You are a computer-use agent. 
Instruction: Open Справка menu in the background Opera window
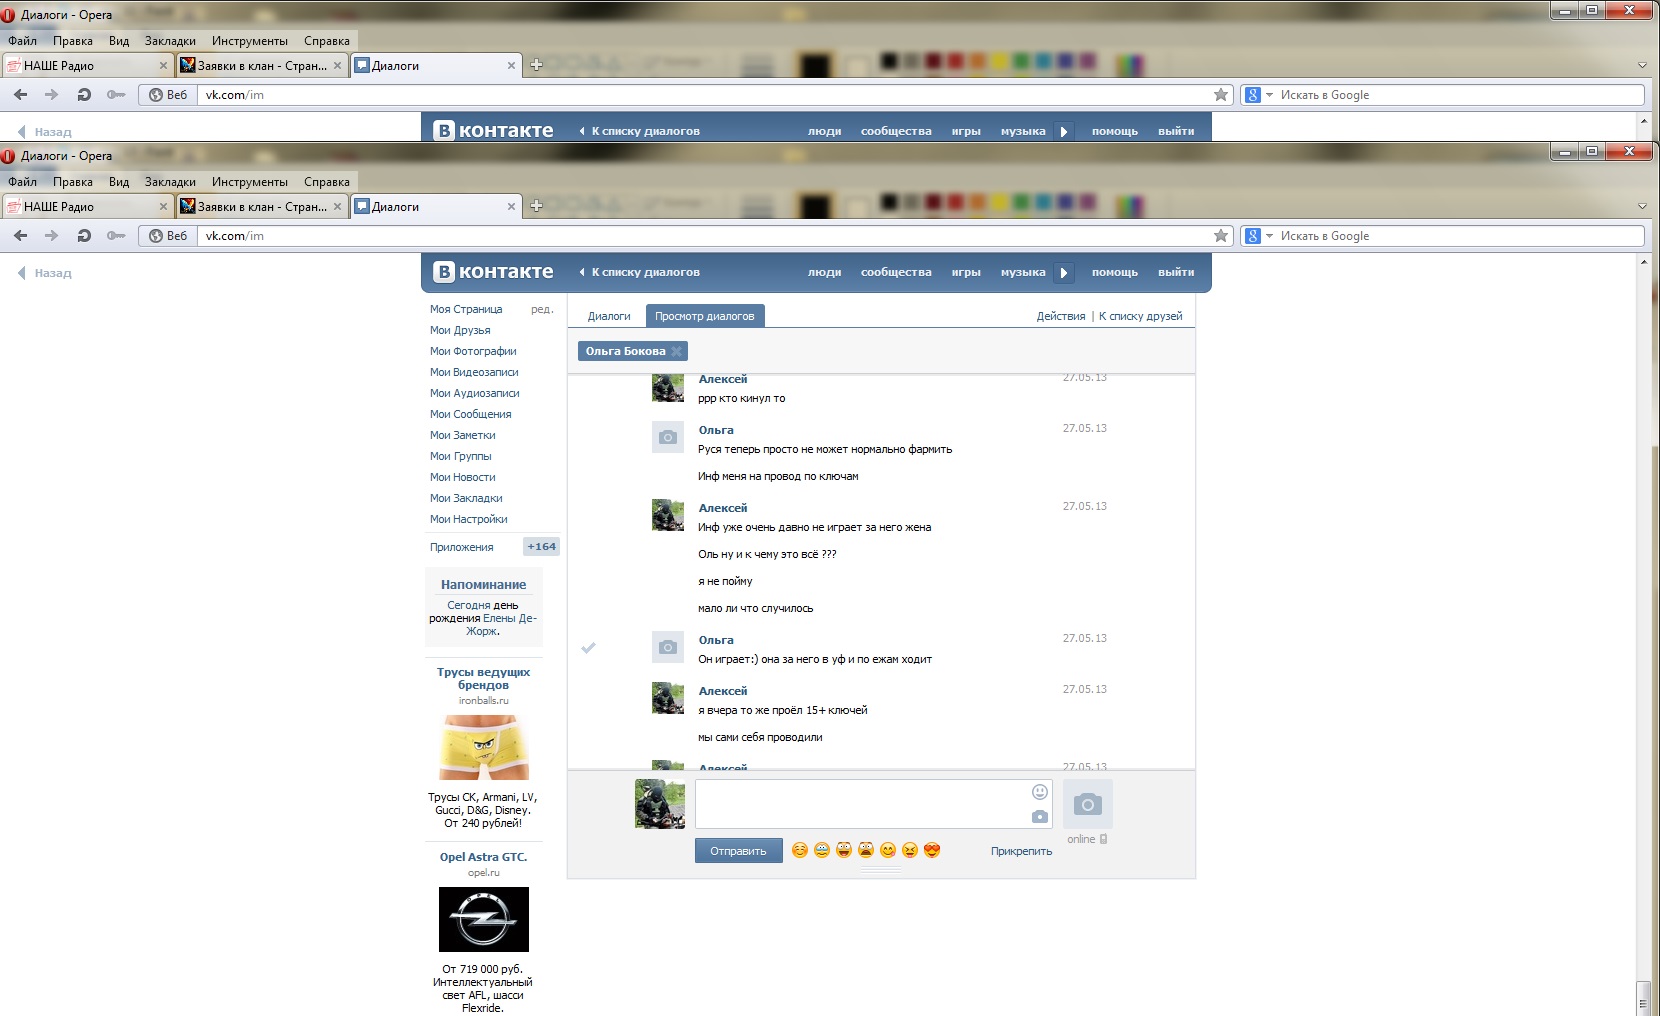point(327,41)
